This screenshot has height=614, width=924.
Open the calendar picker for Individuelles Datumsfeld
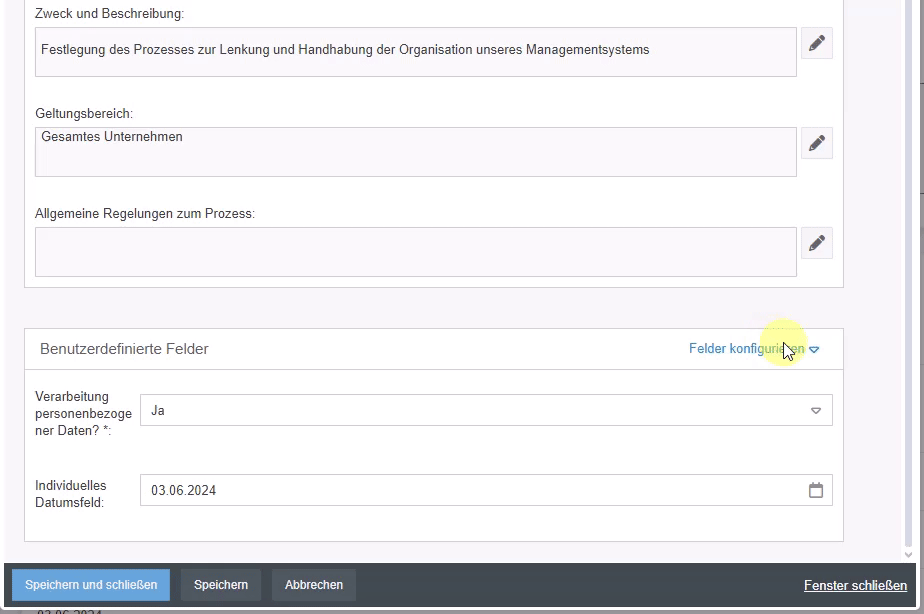pos(816,490)
